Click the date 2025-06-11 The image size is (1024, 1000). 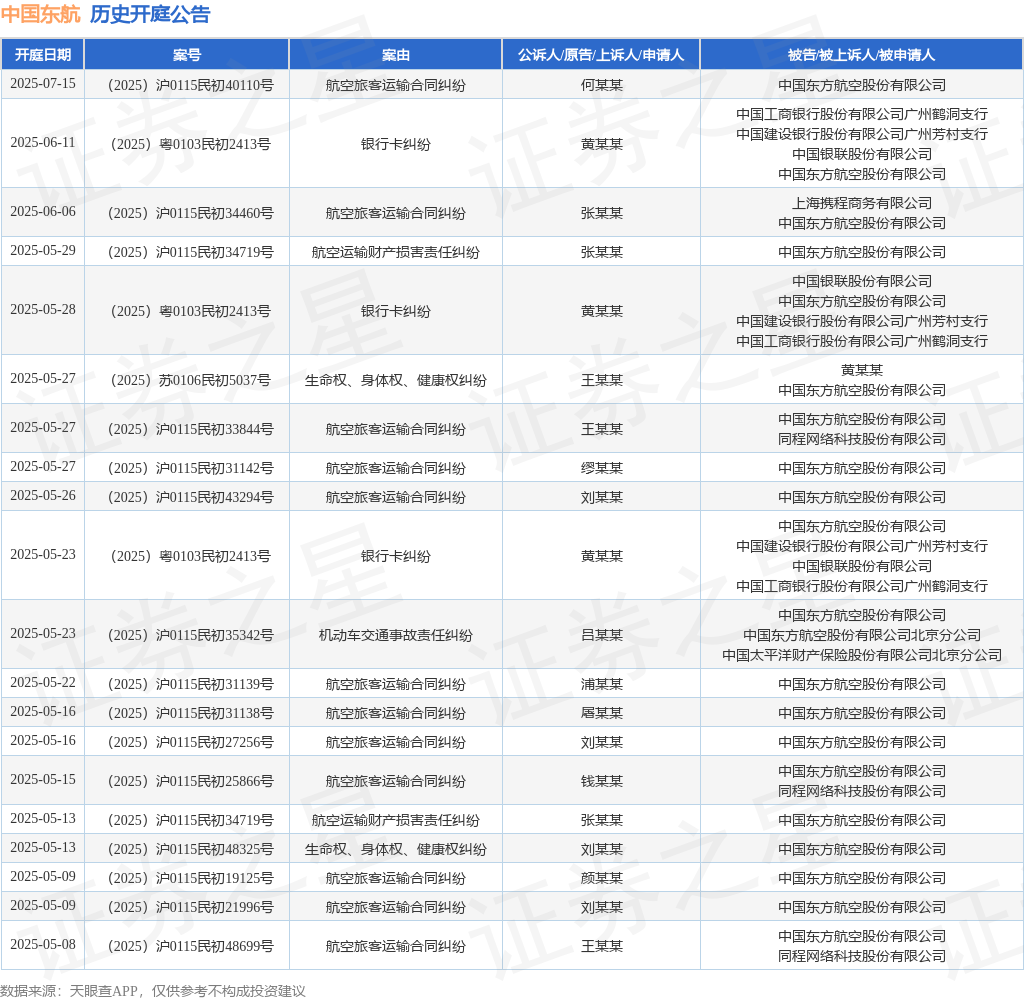point(43,142)
